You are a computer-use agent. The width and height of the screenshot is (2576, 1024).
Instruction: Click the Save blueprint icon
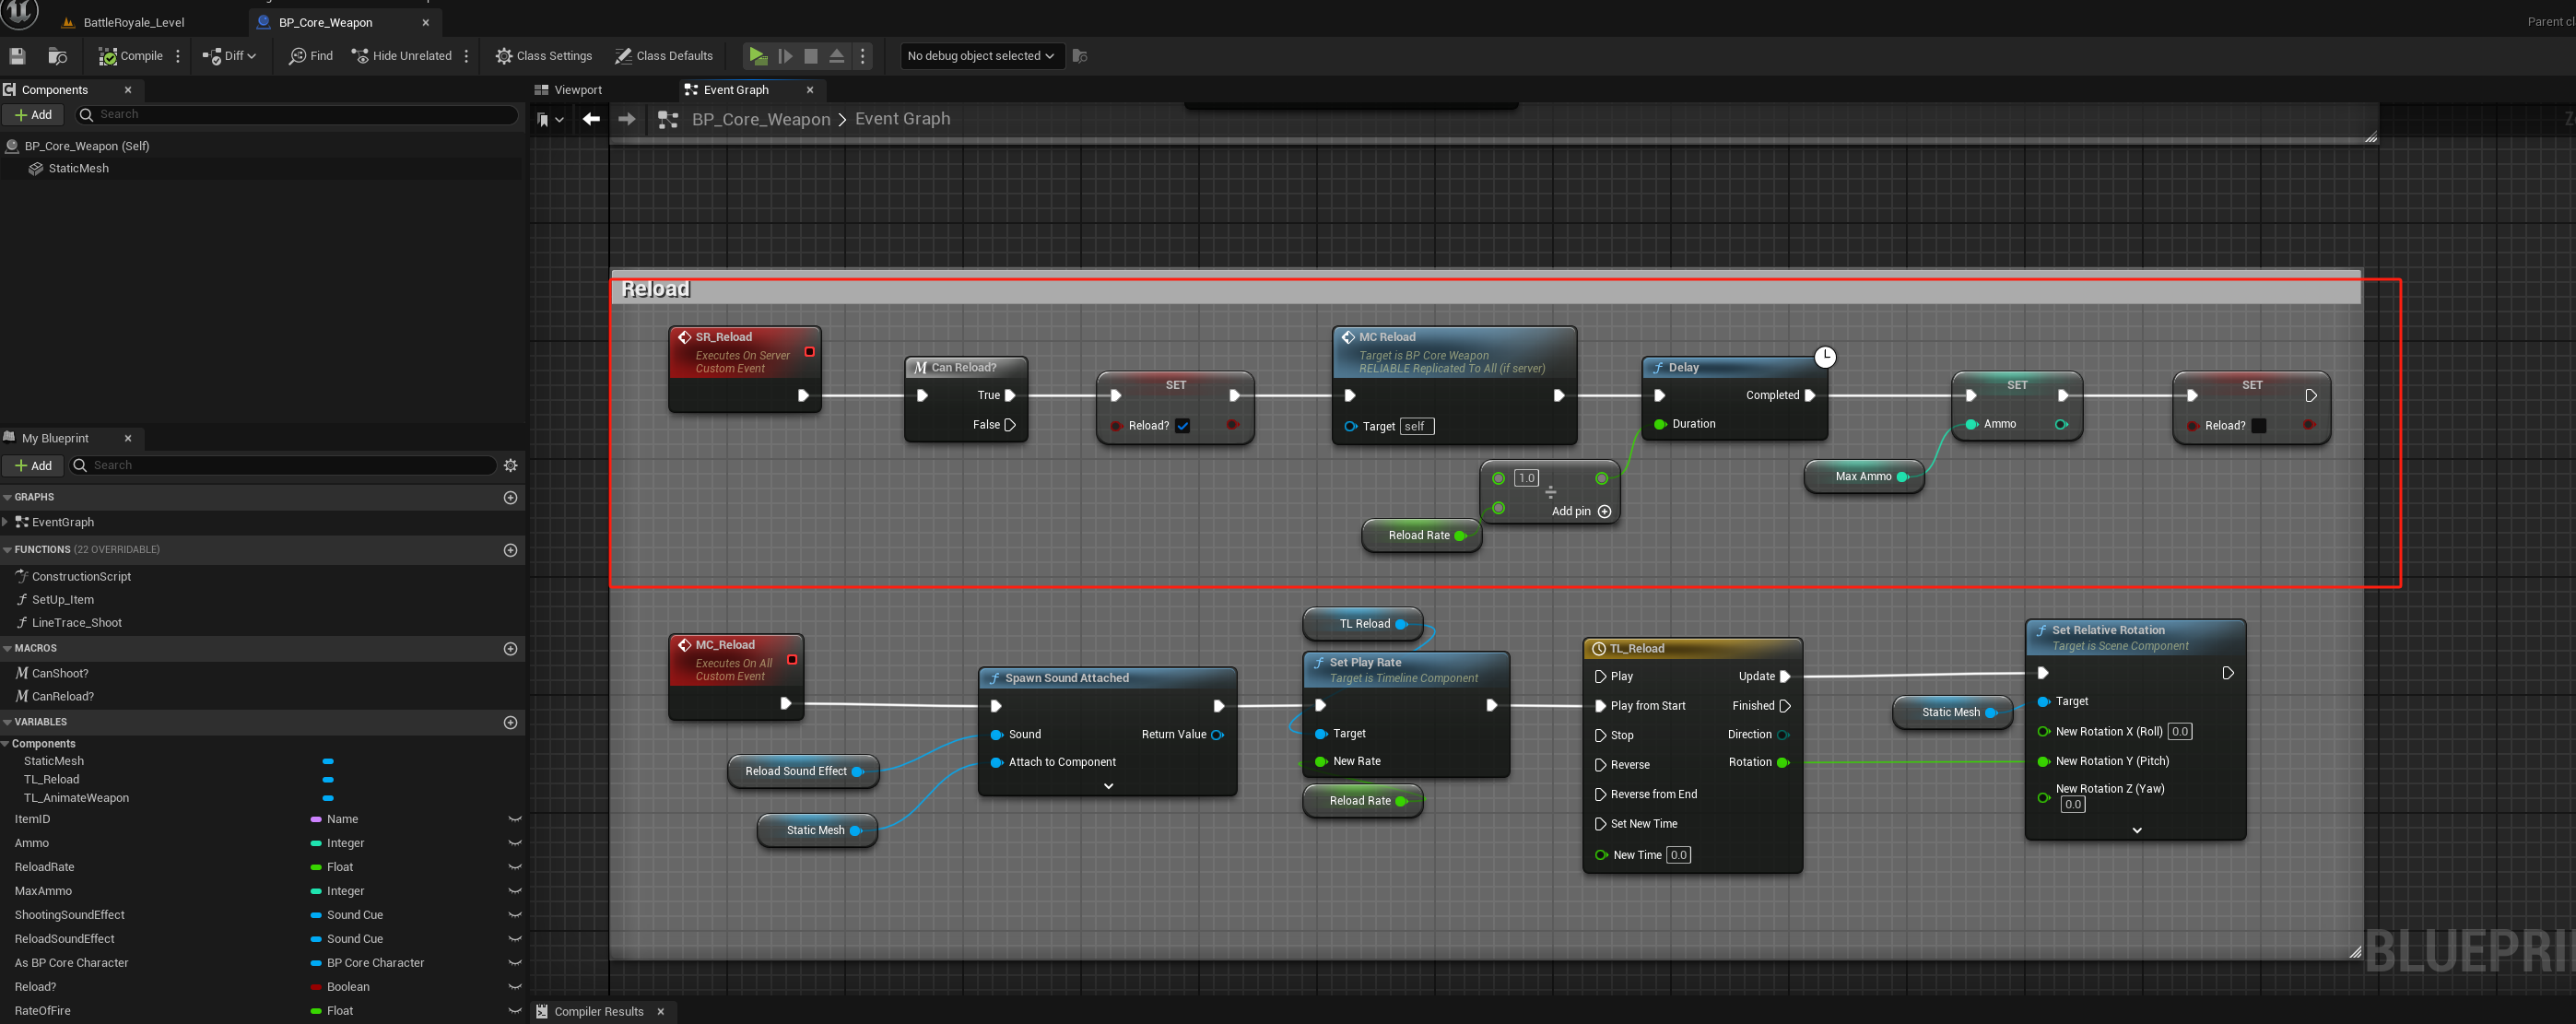(17, 56)
